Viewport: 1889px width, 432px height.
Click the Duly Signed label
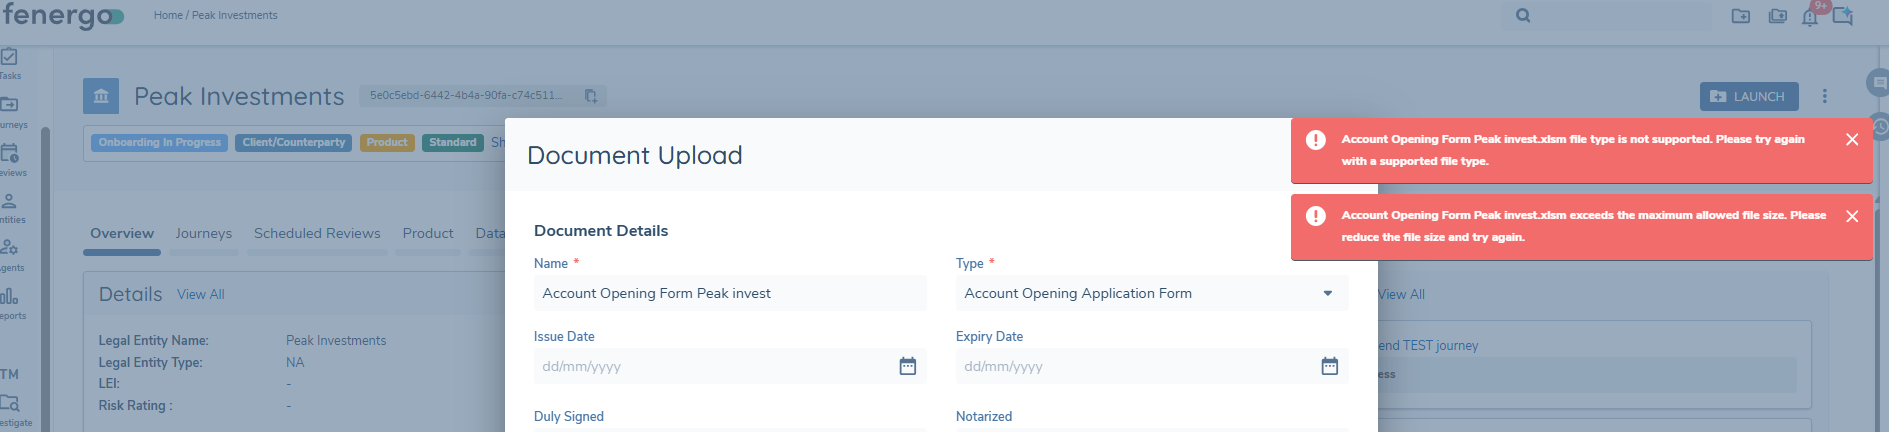[569, 417]
